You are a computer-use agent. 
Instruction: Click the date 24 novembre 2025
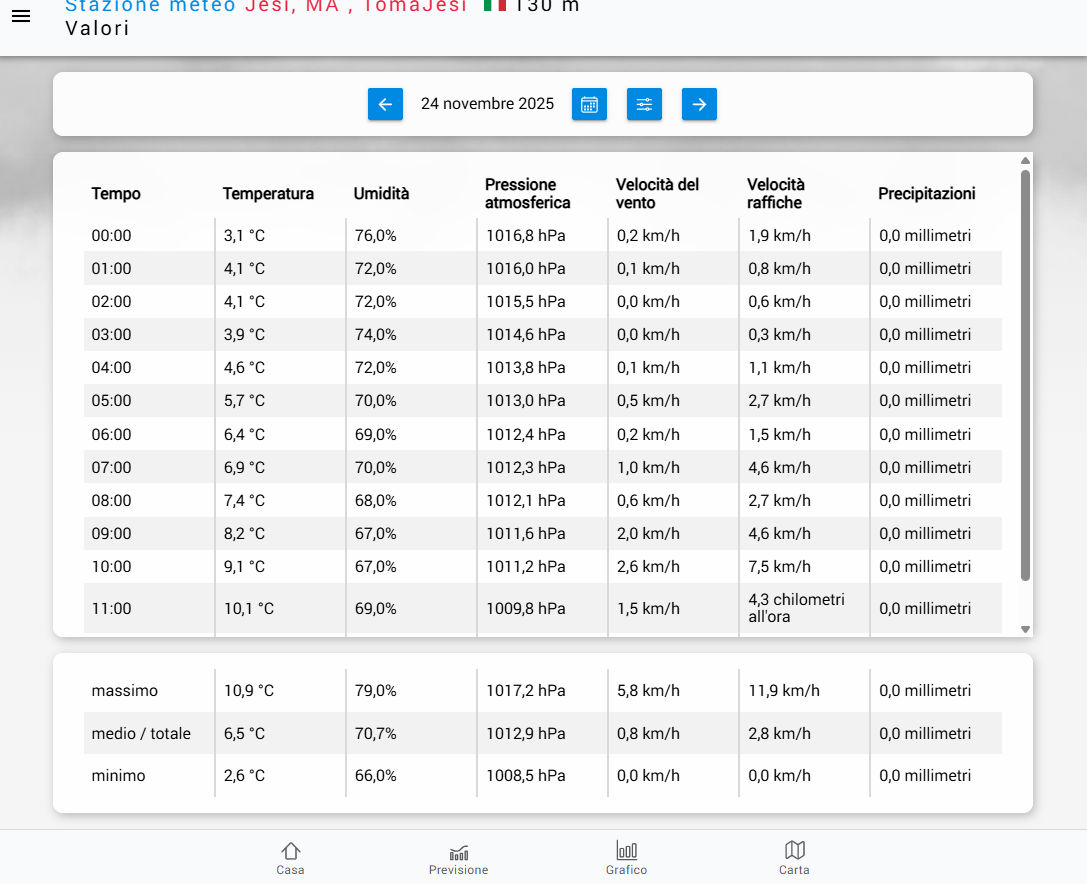487,104
